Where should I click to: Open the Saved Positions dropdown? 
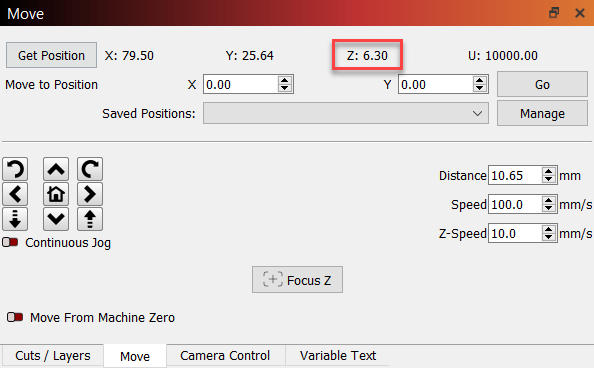[x=345, y=113]
